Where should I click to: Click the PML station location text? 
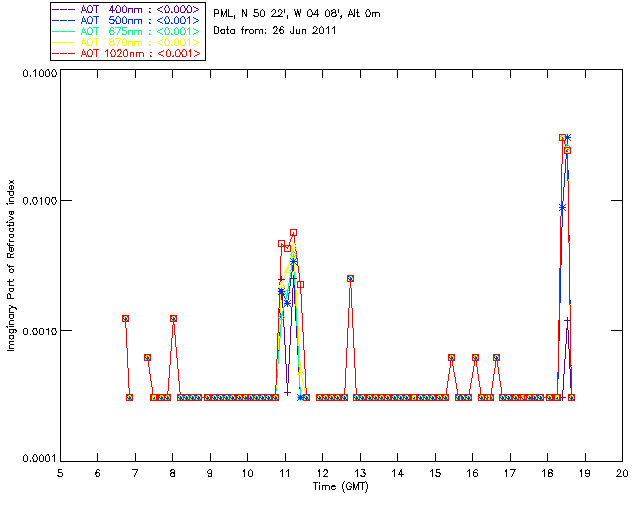point(297,14)
